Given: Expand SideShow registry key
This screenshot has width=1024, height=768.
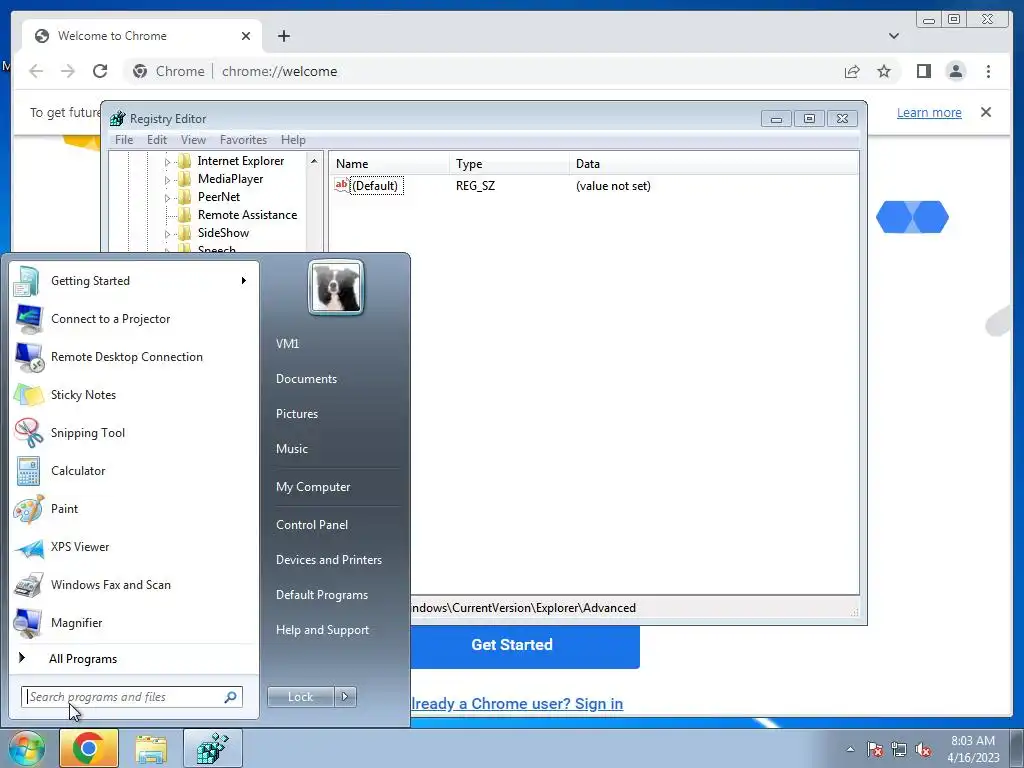Looking at the screenshot, I should (x=167, y=233).
